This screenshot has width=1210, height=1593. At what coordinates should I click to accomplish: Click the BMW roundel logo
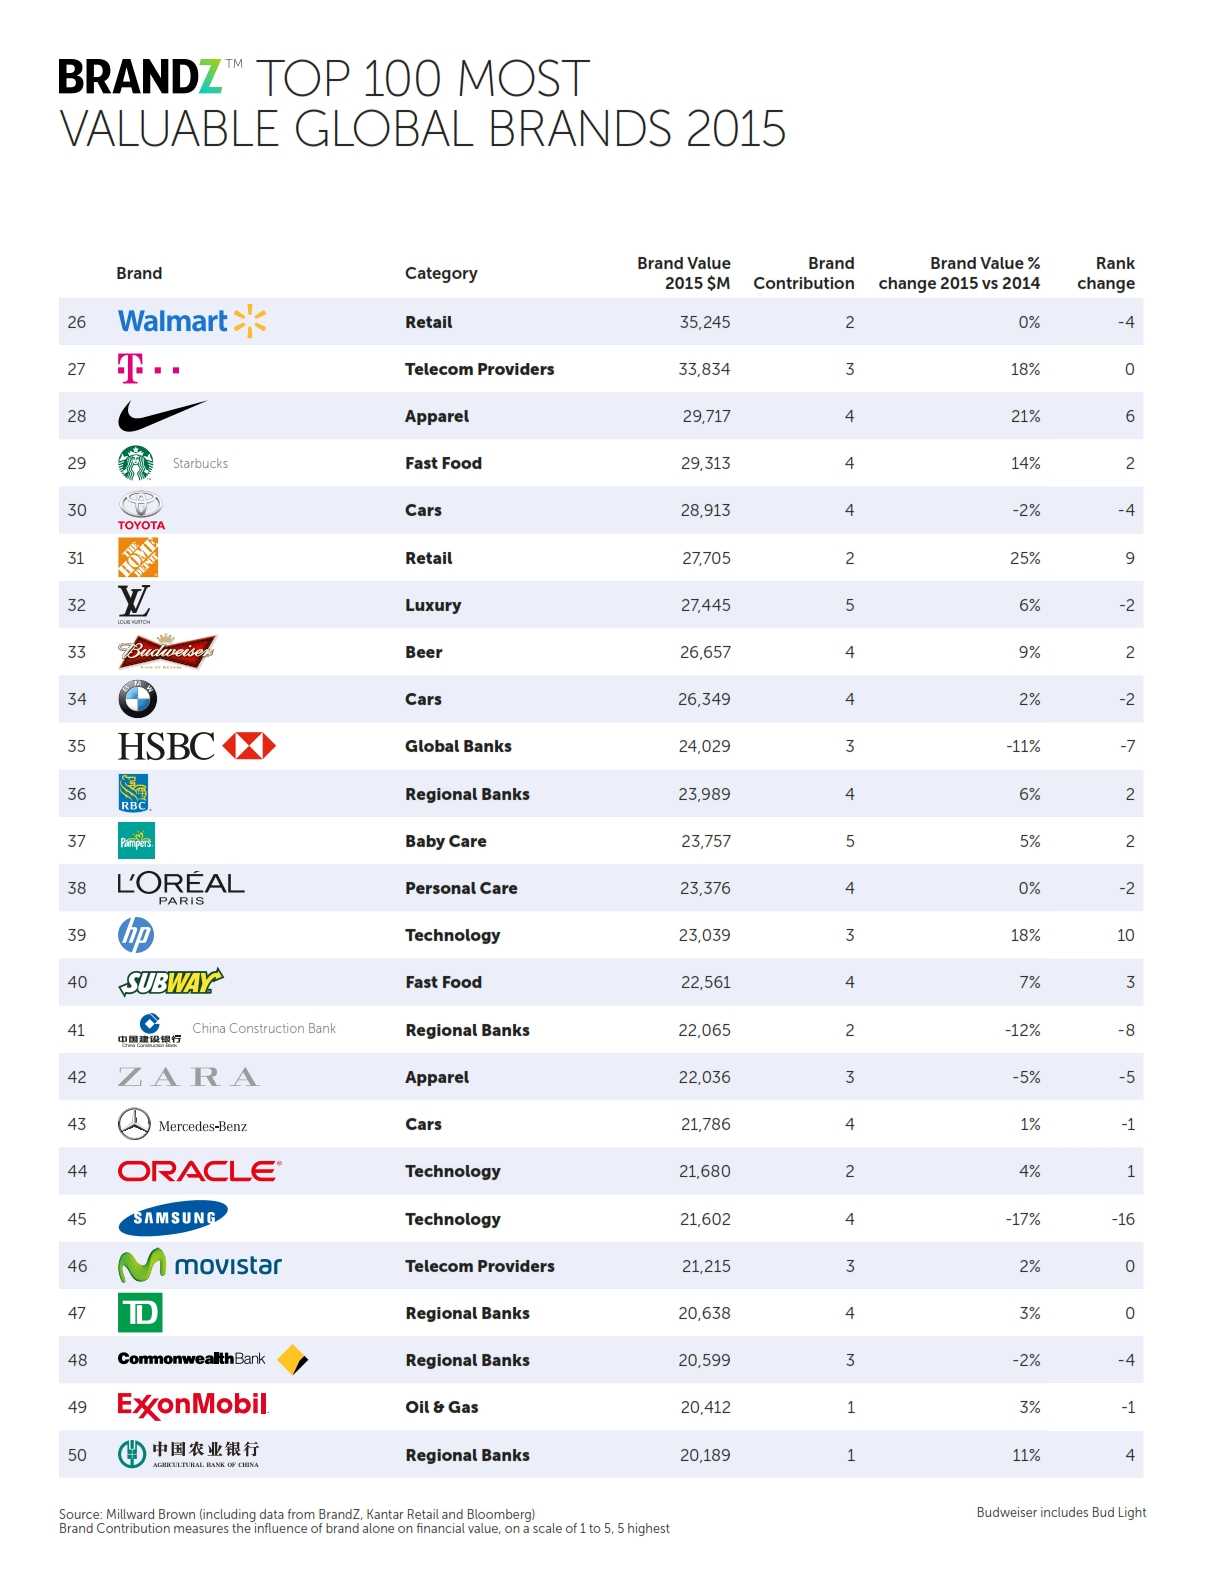pyautogui.click(x=138, y=699)
